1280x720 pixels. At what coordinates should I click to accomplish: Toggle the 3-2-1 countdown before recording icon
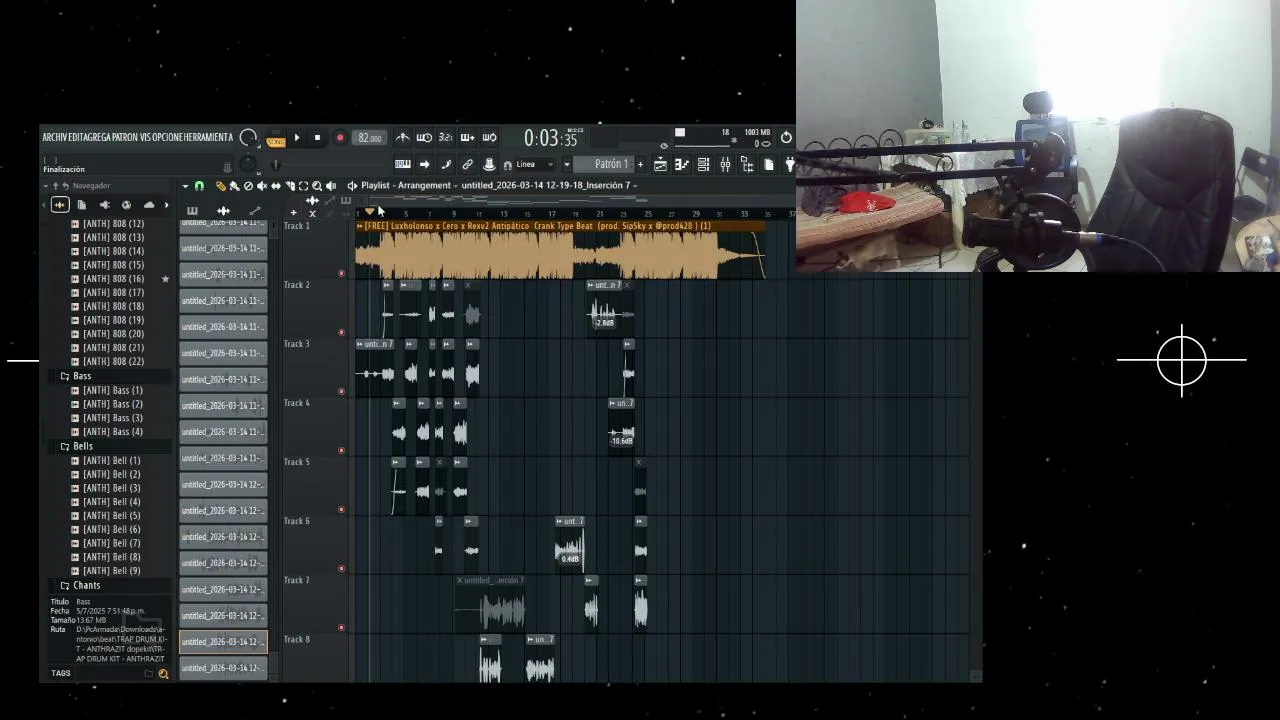446,138
